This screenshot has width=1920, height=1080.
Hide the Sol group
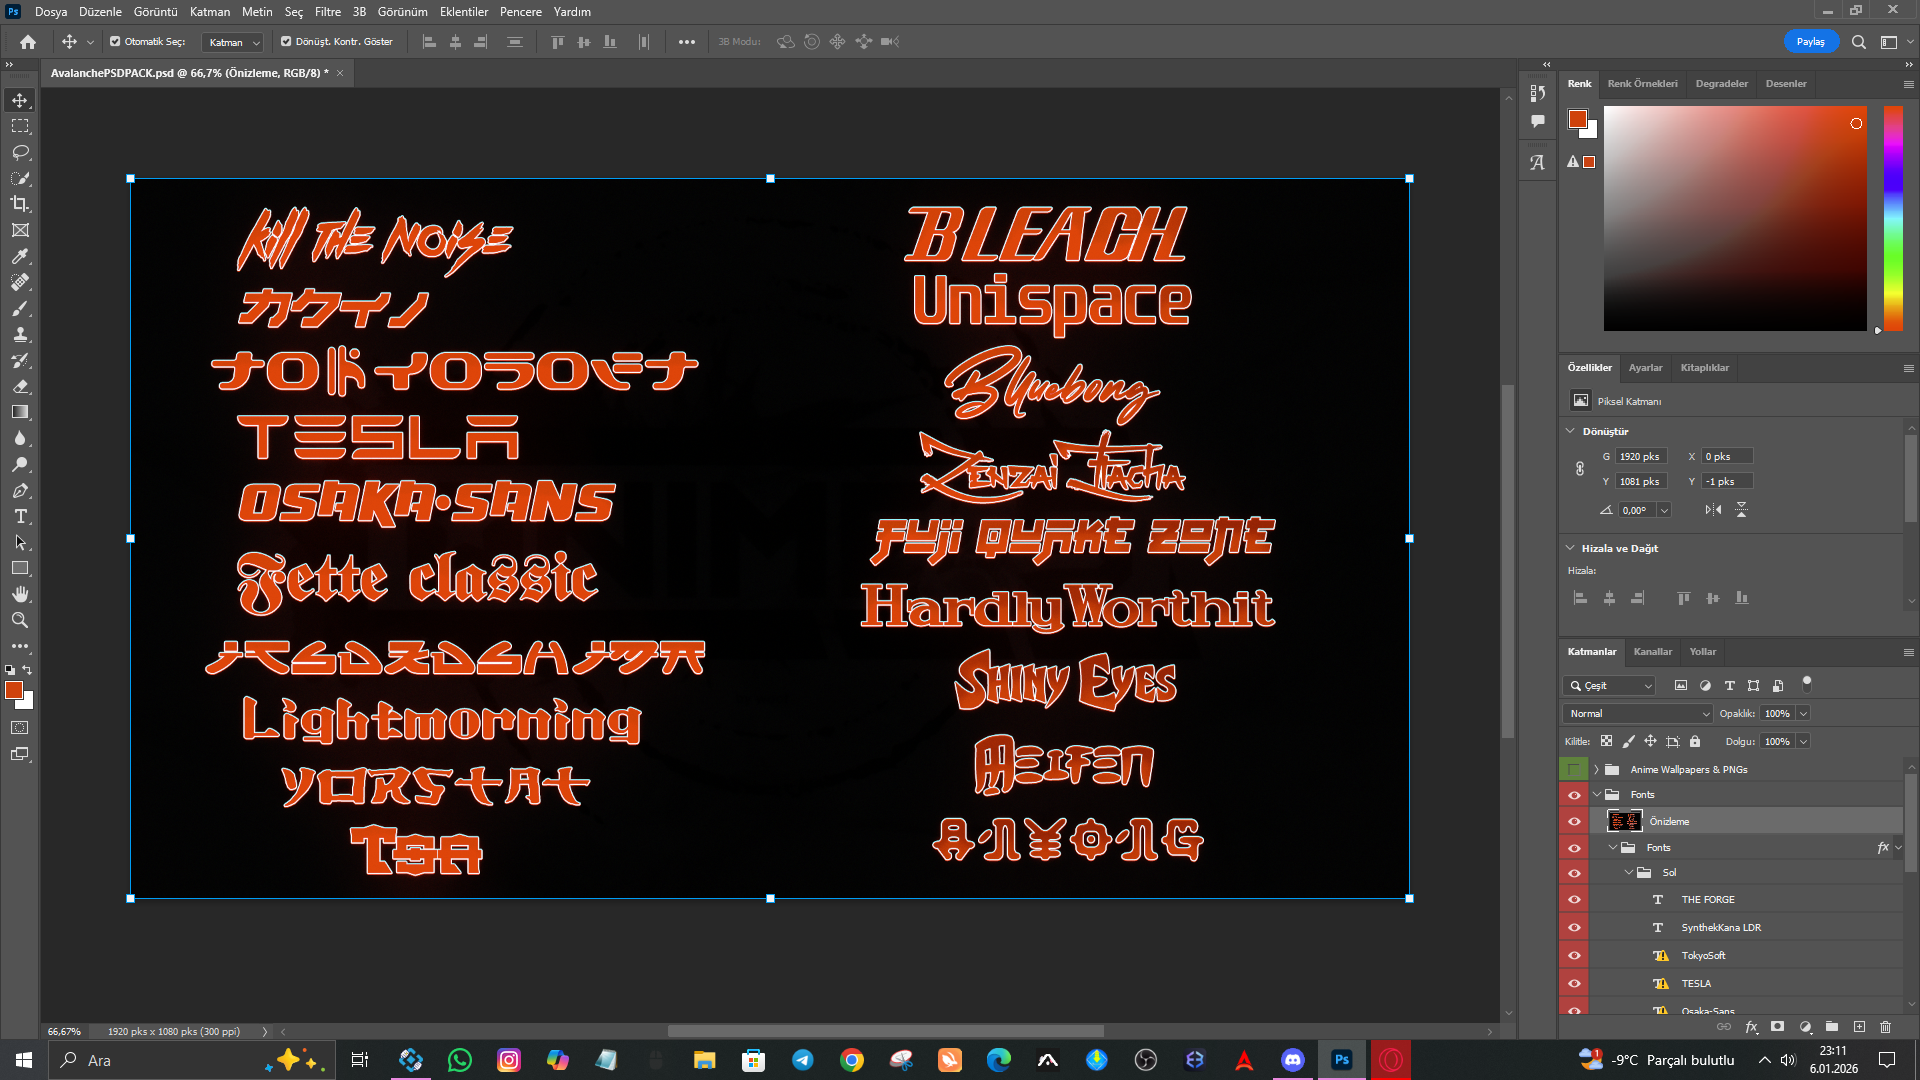[1574, 873]
